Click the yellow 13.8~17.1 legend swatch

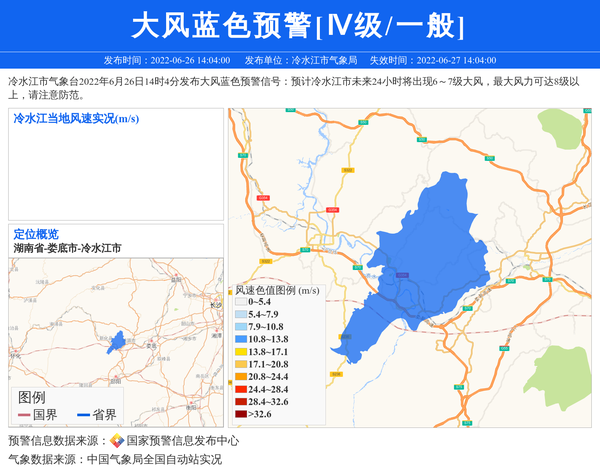pos(241,352)
